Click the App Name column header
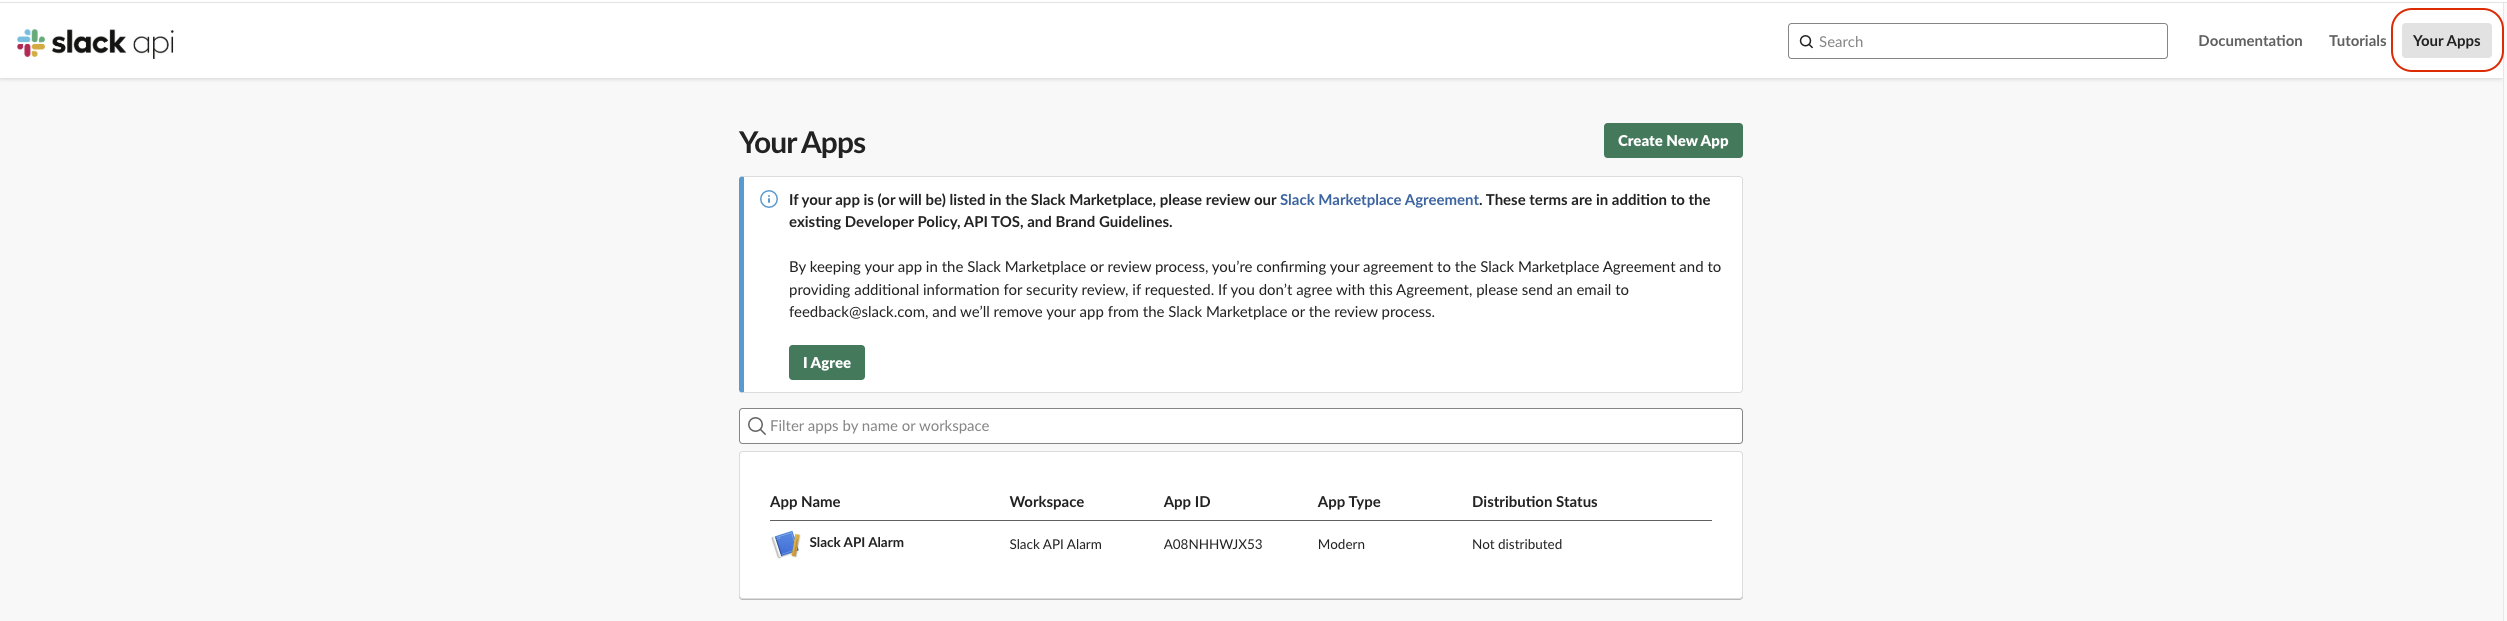 805,502
